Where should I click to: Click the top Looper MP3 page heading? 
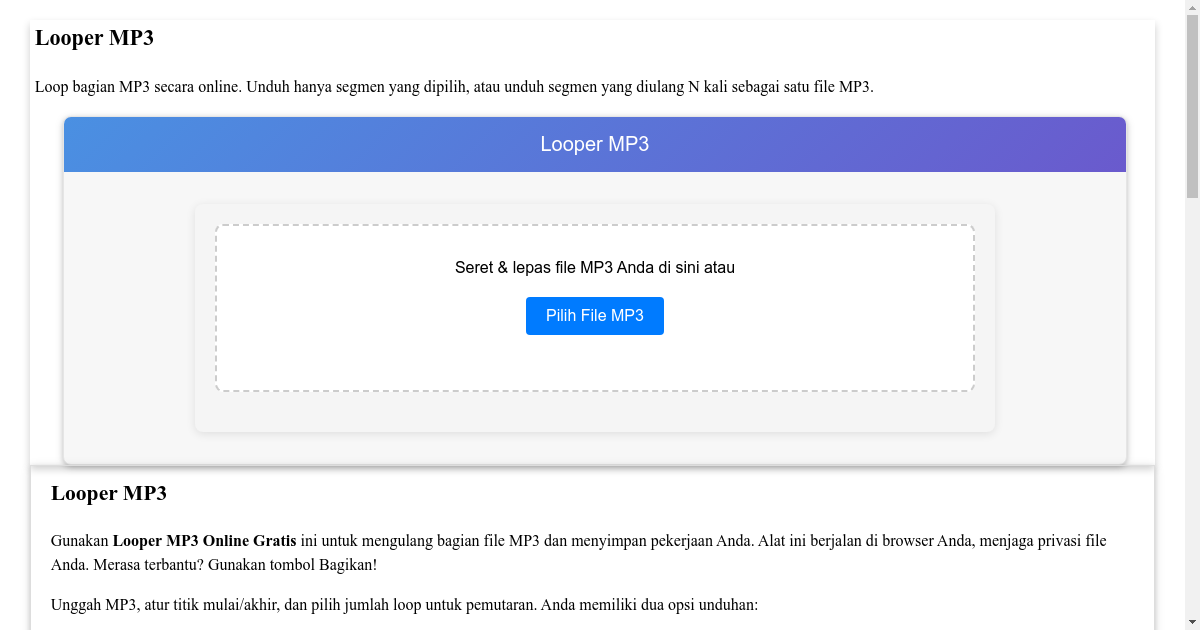click(94, 38)
